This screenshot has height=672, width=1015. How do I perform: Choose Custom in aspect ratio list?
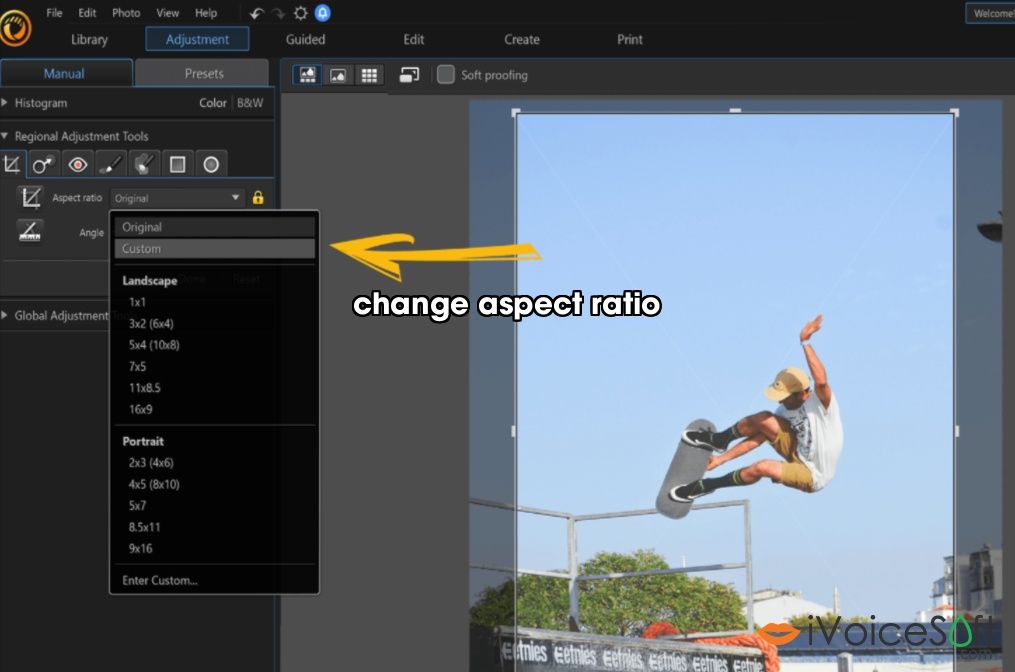tap(215, 249)
